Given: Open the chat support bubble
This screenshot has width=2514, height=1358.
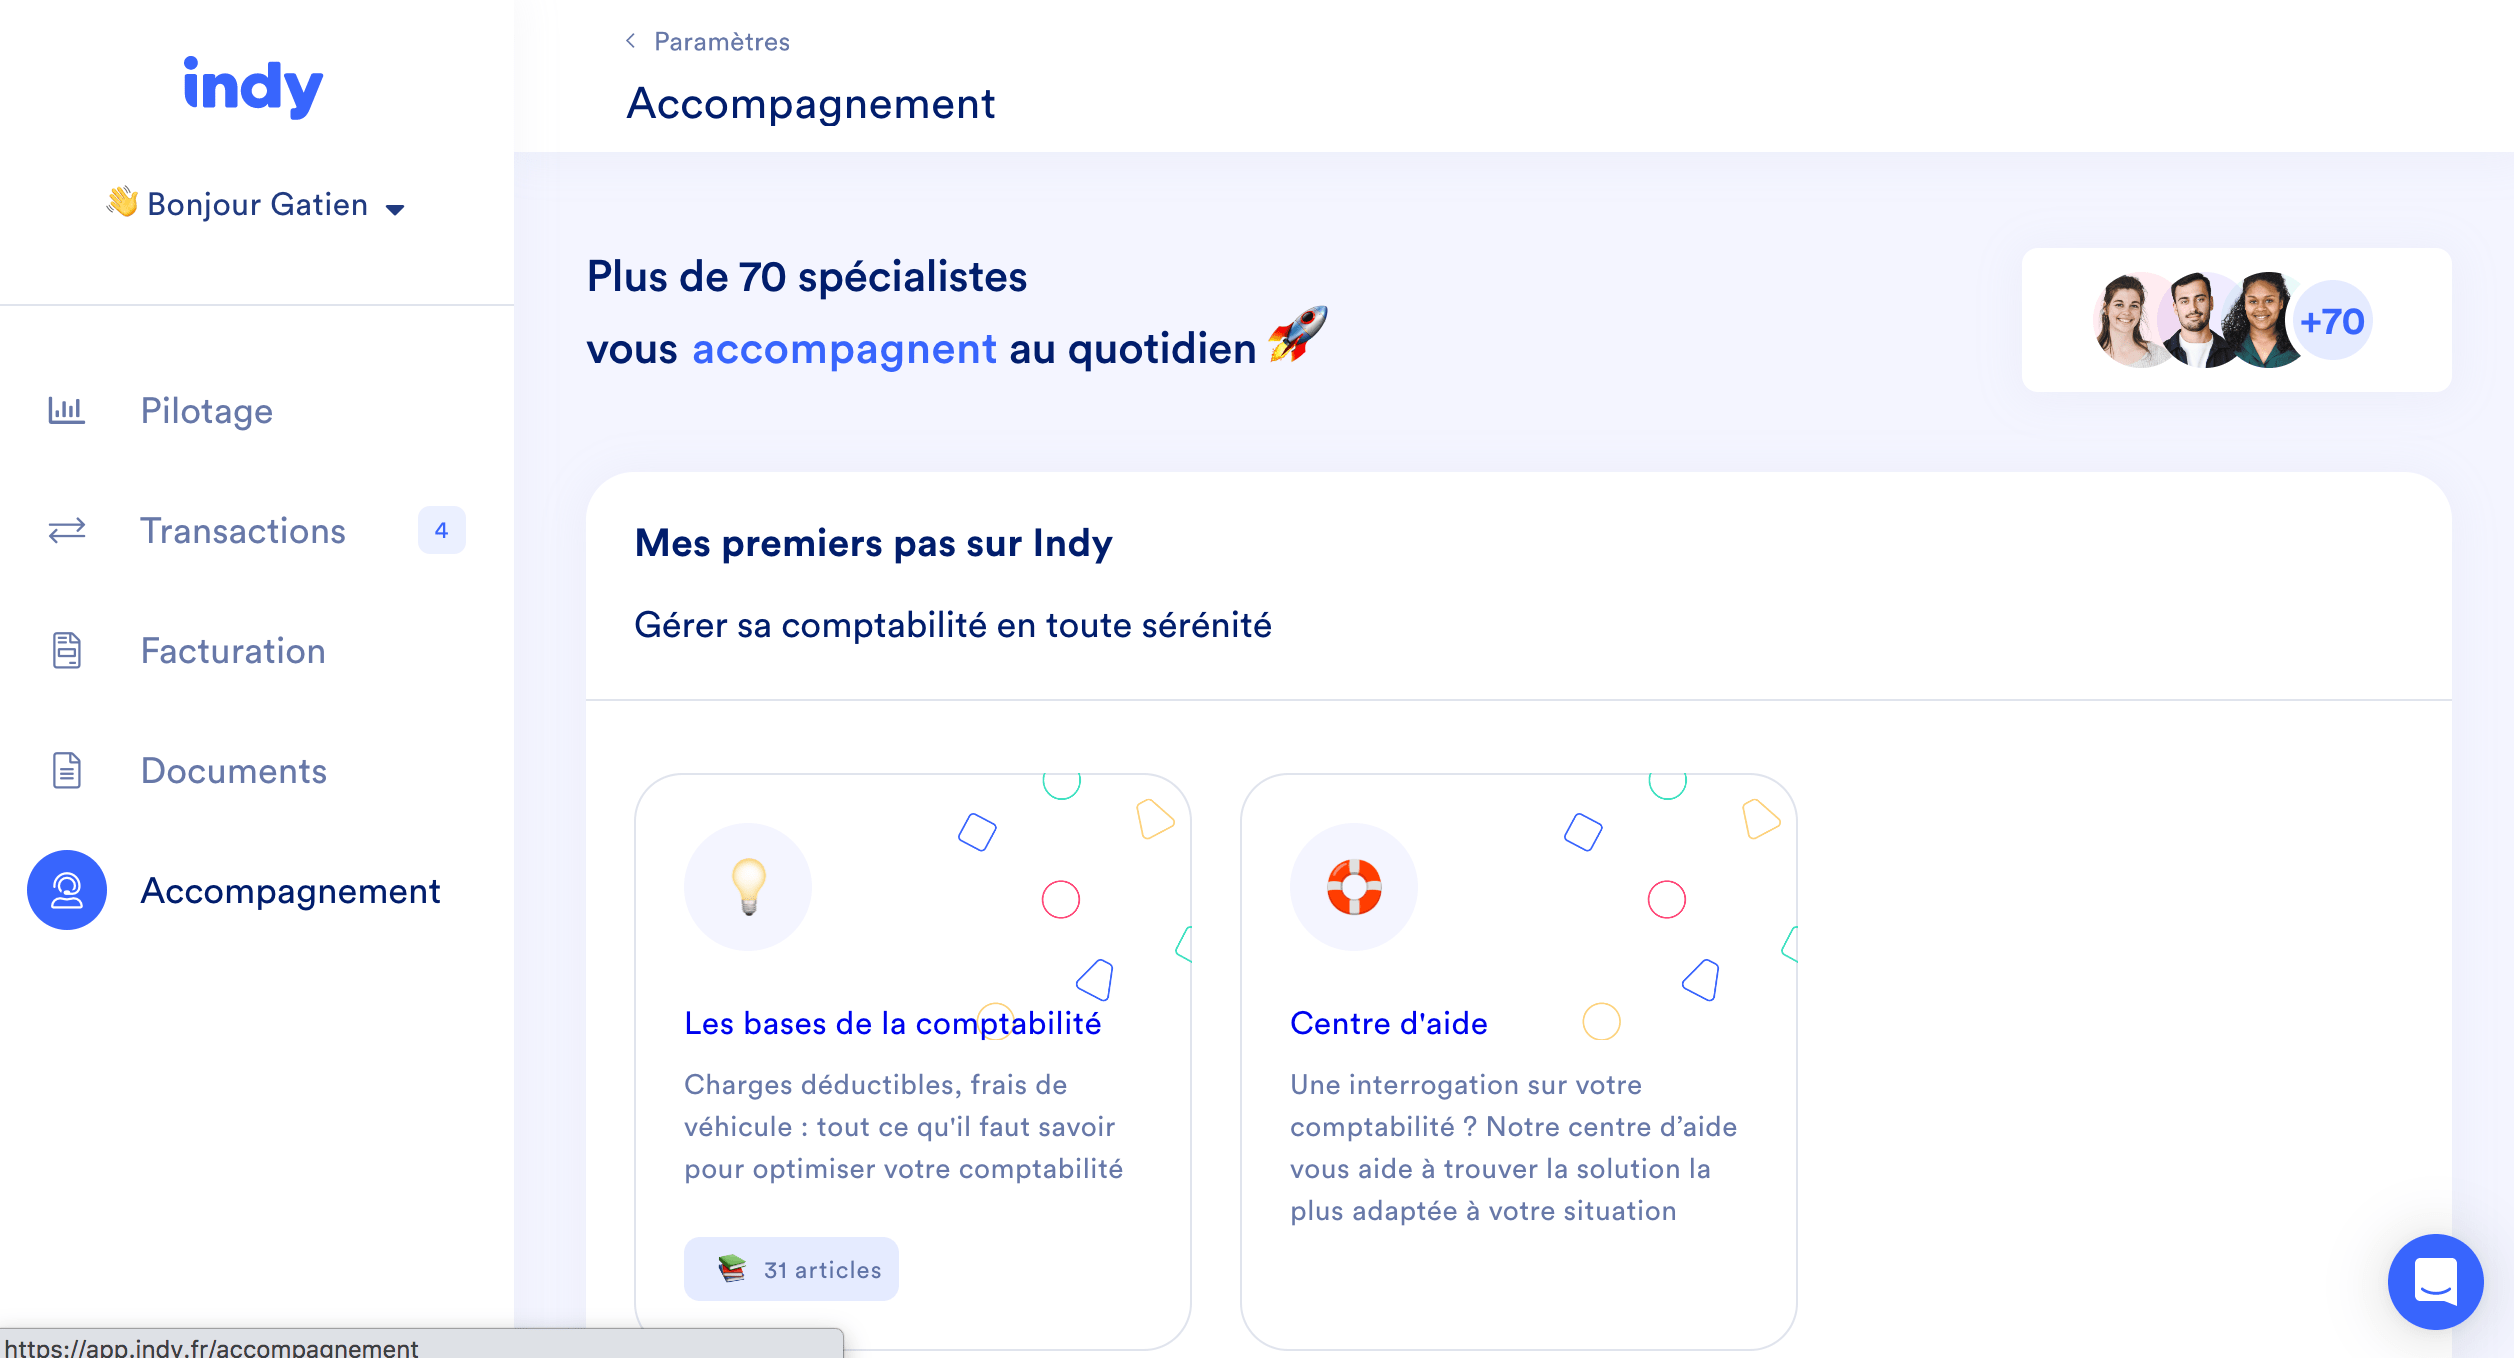Looking at the screenshot, I should (2435, 1281).
